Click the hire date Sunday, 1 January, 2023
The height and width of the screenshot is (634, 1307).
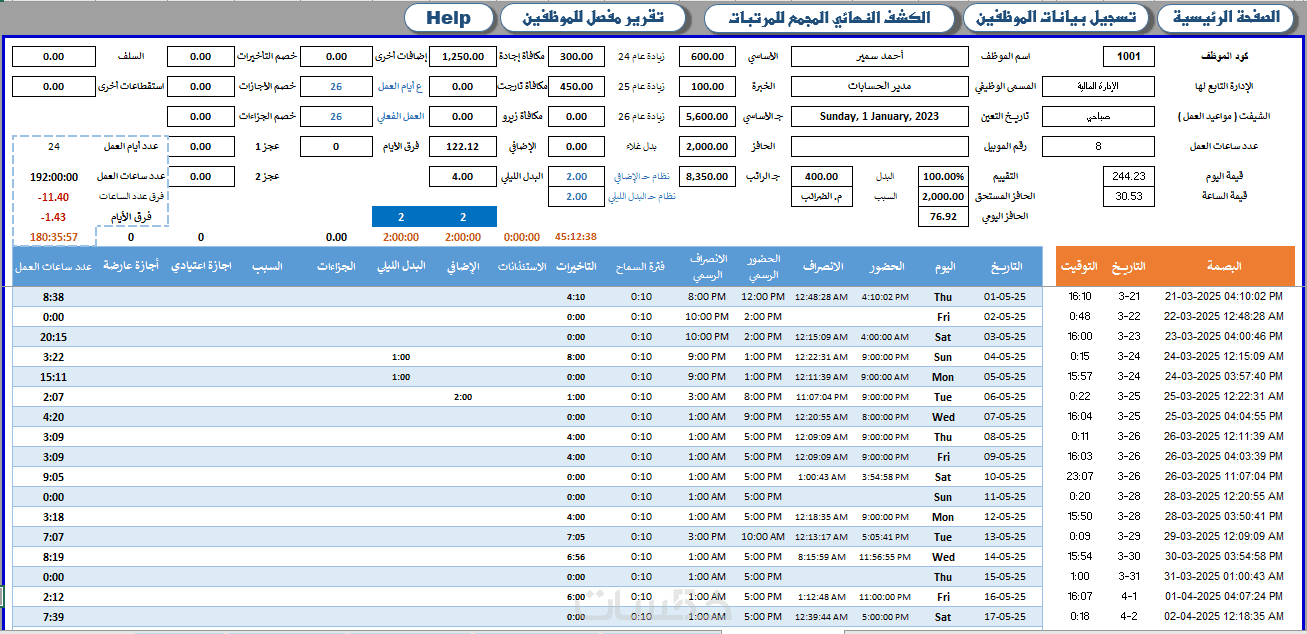[880, 117]
